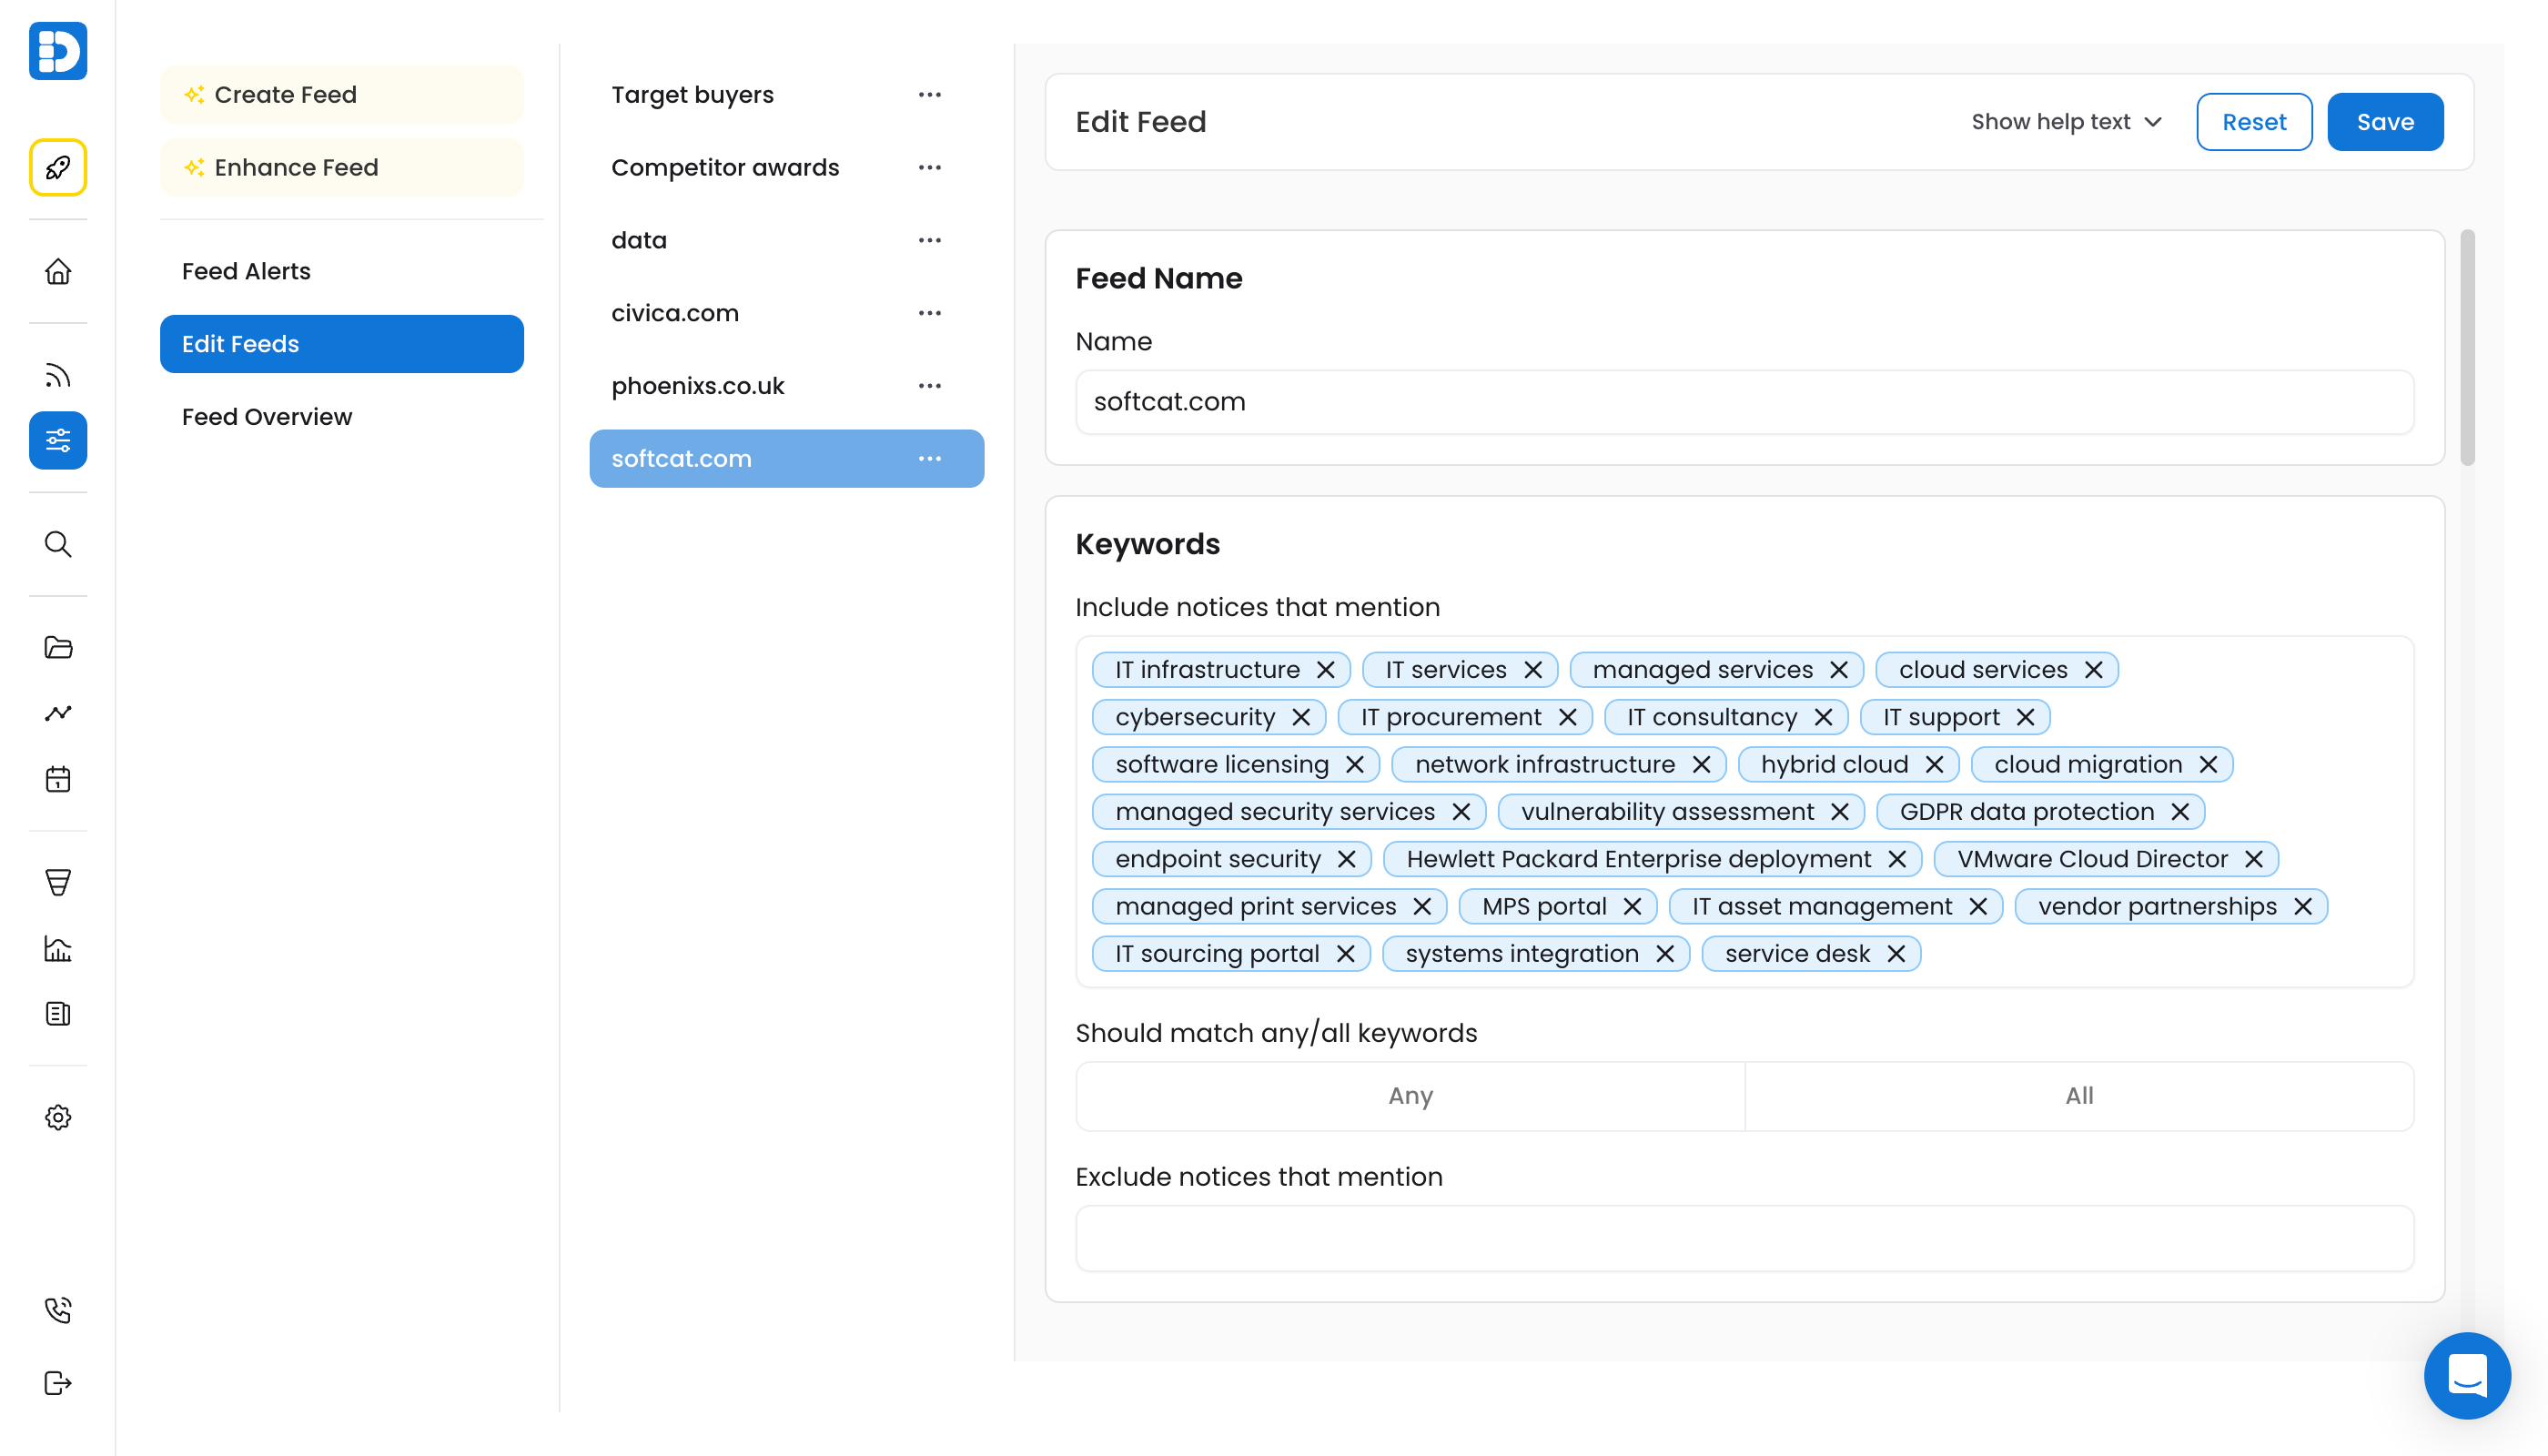
Task: Expand the Show help text dropdown
Action: tap(2066, 122)
